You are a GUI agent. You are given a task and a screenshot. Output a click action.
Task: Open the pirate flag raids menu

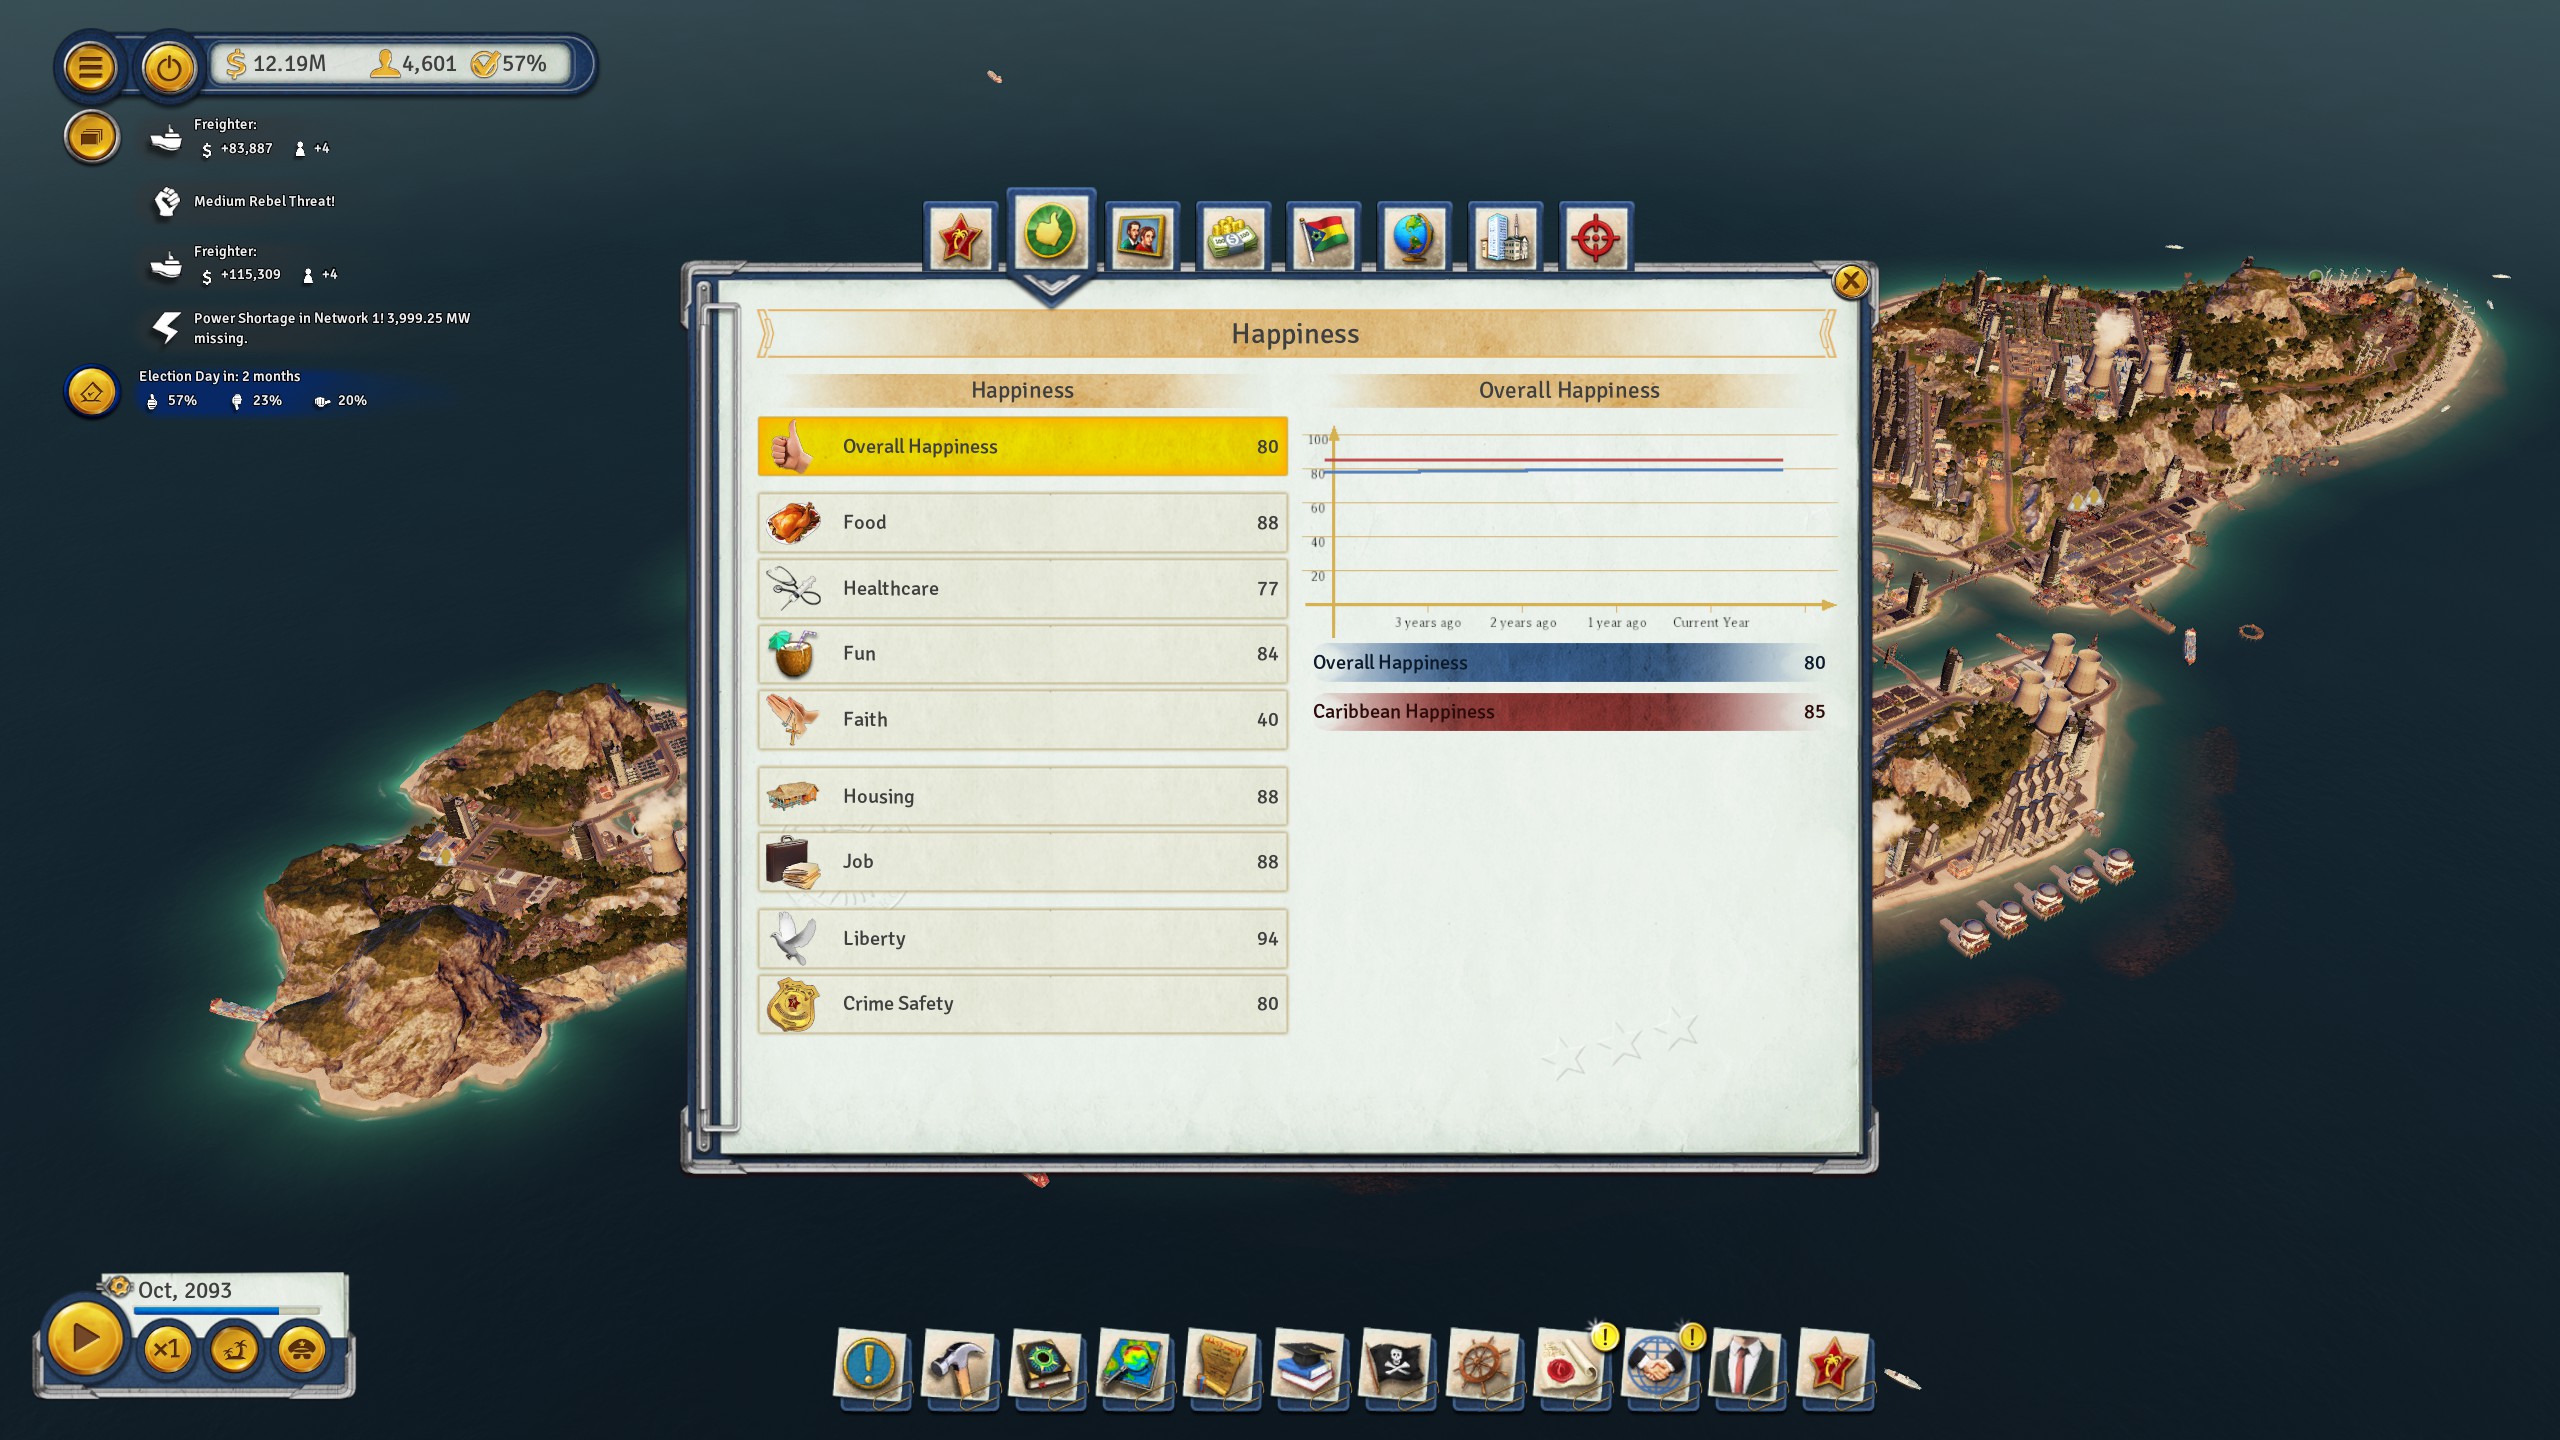[x=1396, y=1365]
